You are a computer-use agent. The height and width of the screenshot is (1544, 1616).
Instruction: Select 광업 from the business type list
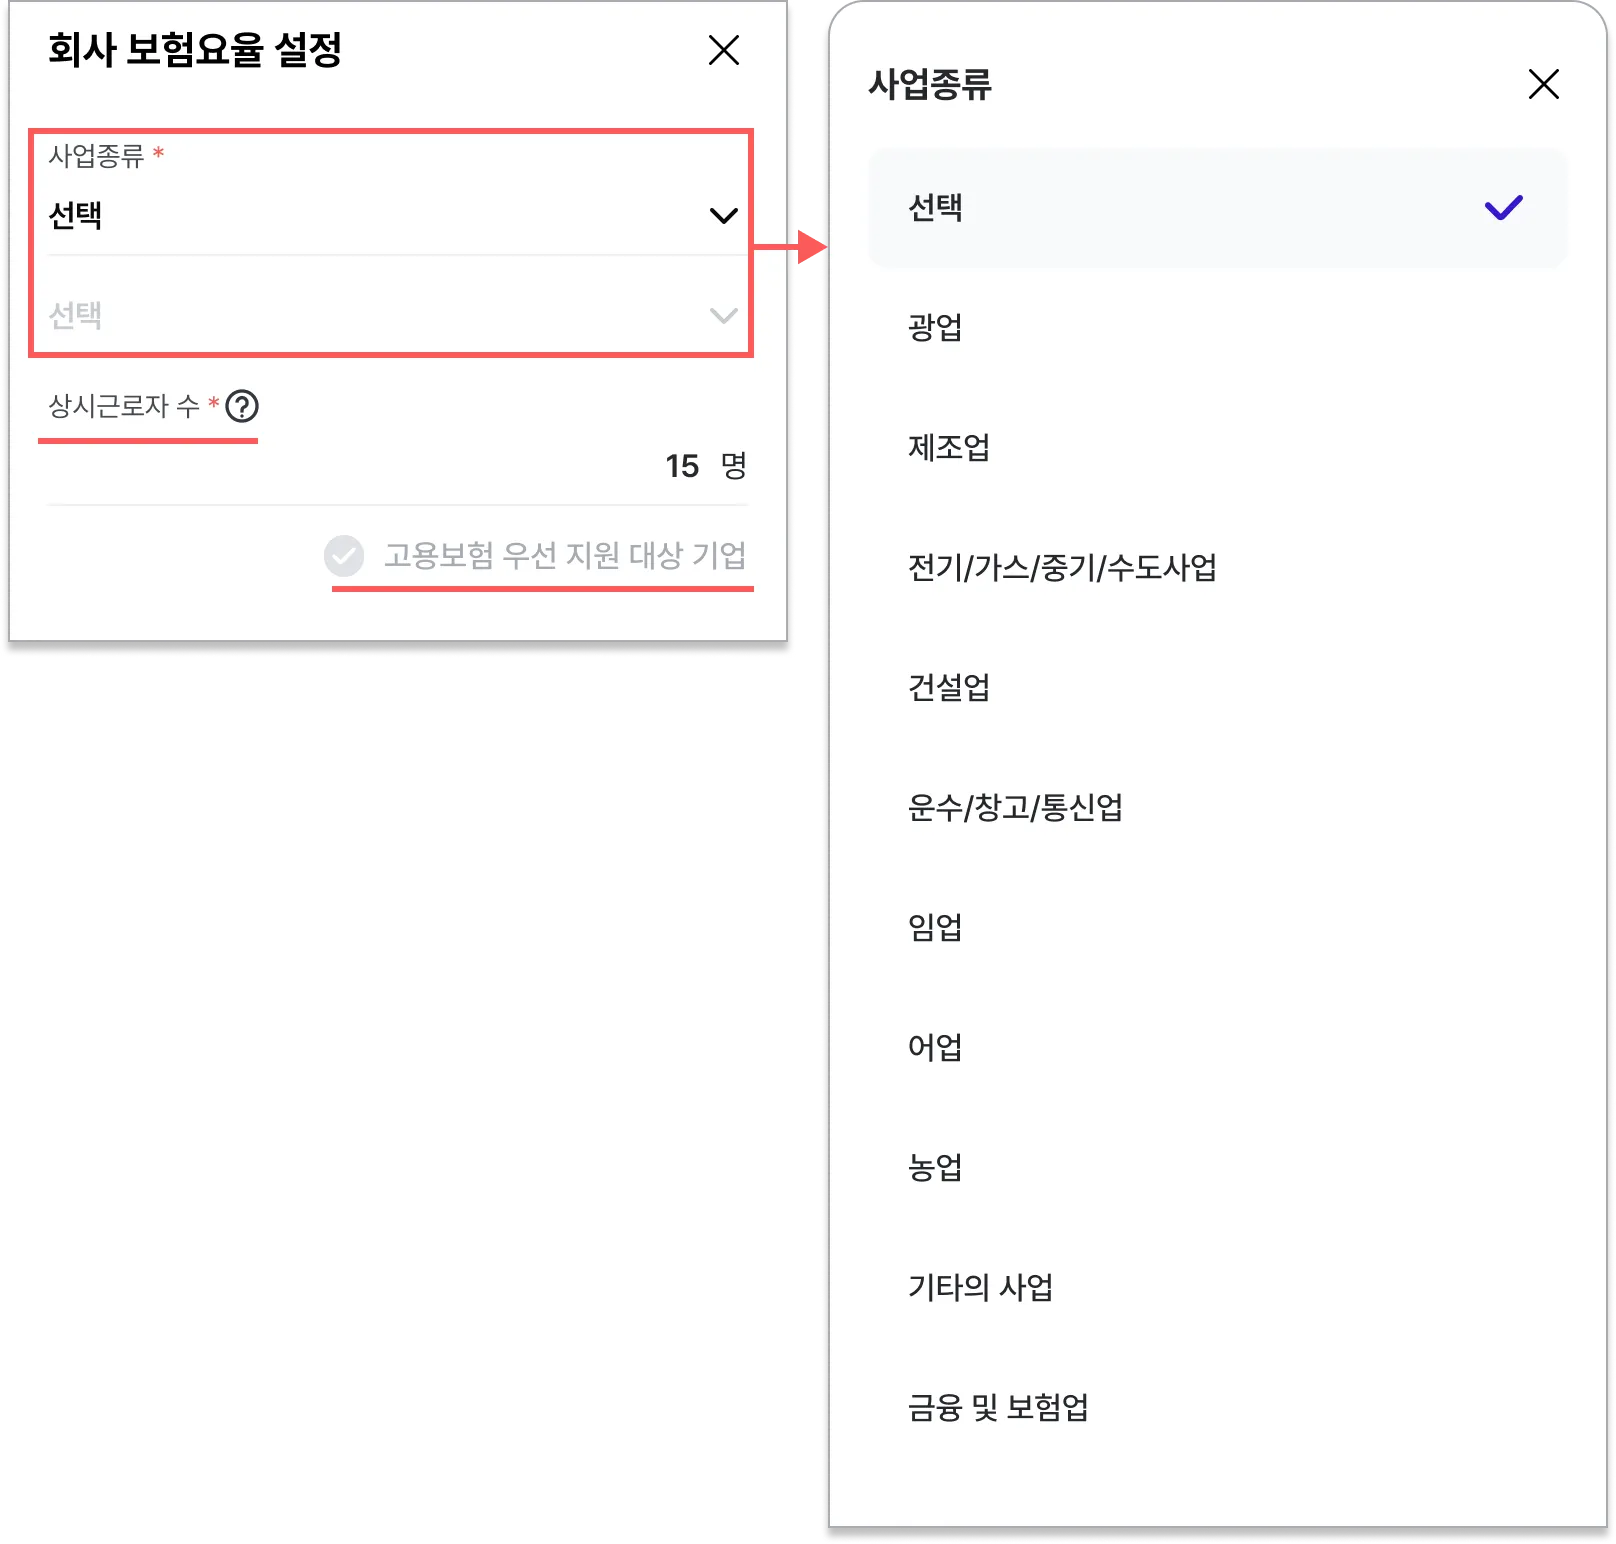1217,328
